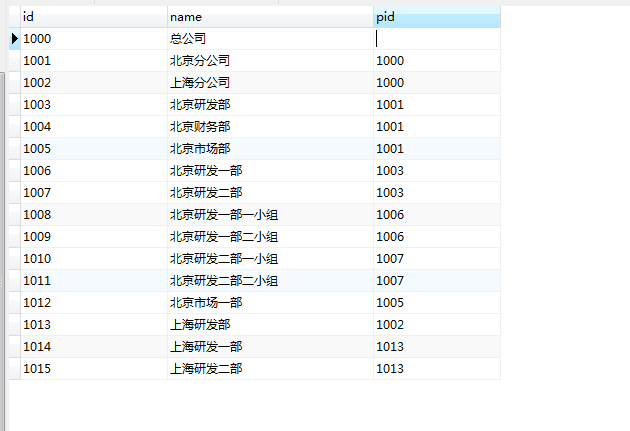The width and height of the screenshot is (630, 431).
Task: Click the pid cell in row 1013
Action: click(437, 325)
